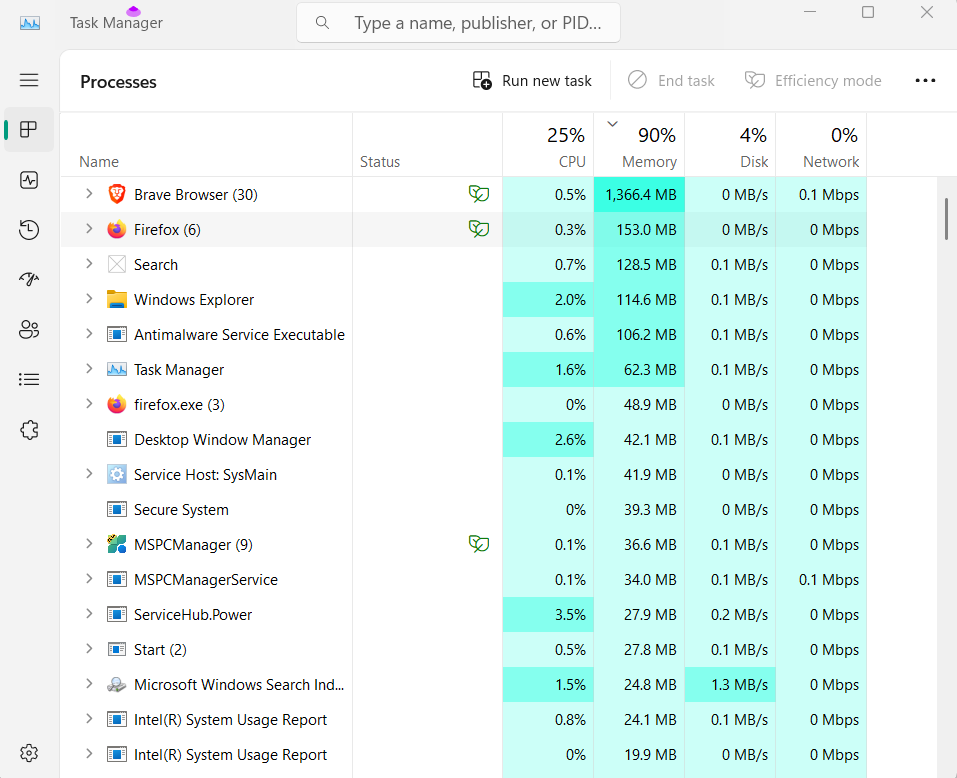Toggle the hamburger navigation menu
This screenshot has width=957, height=778.
coord(29,80)
